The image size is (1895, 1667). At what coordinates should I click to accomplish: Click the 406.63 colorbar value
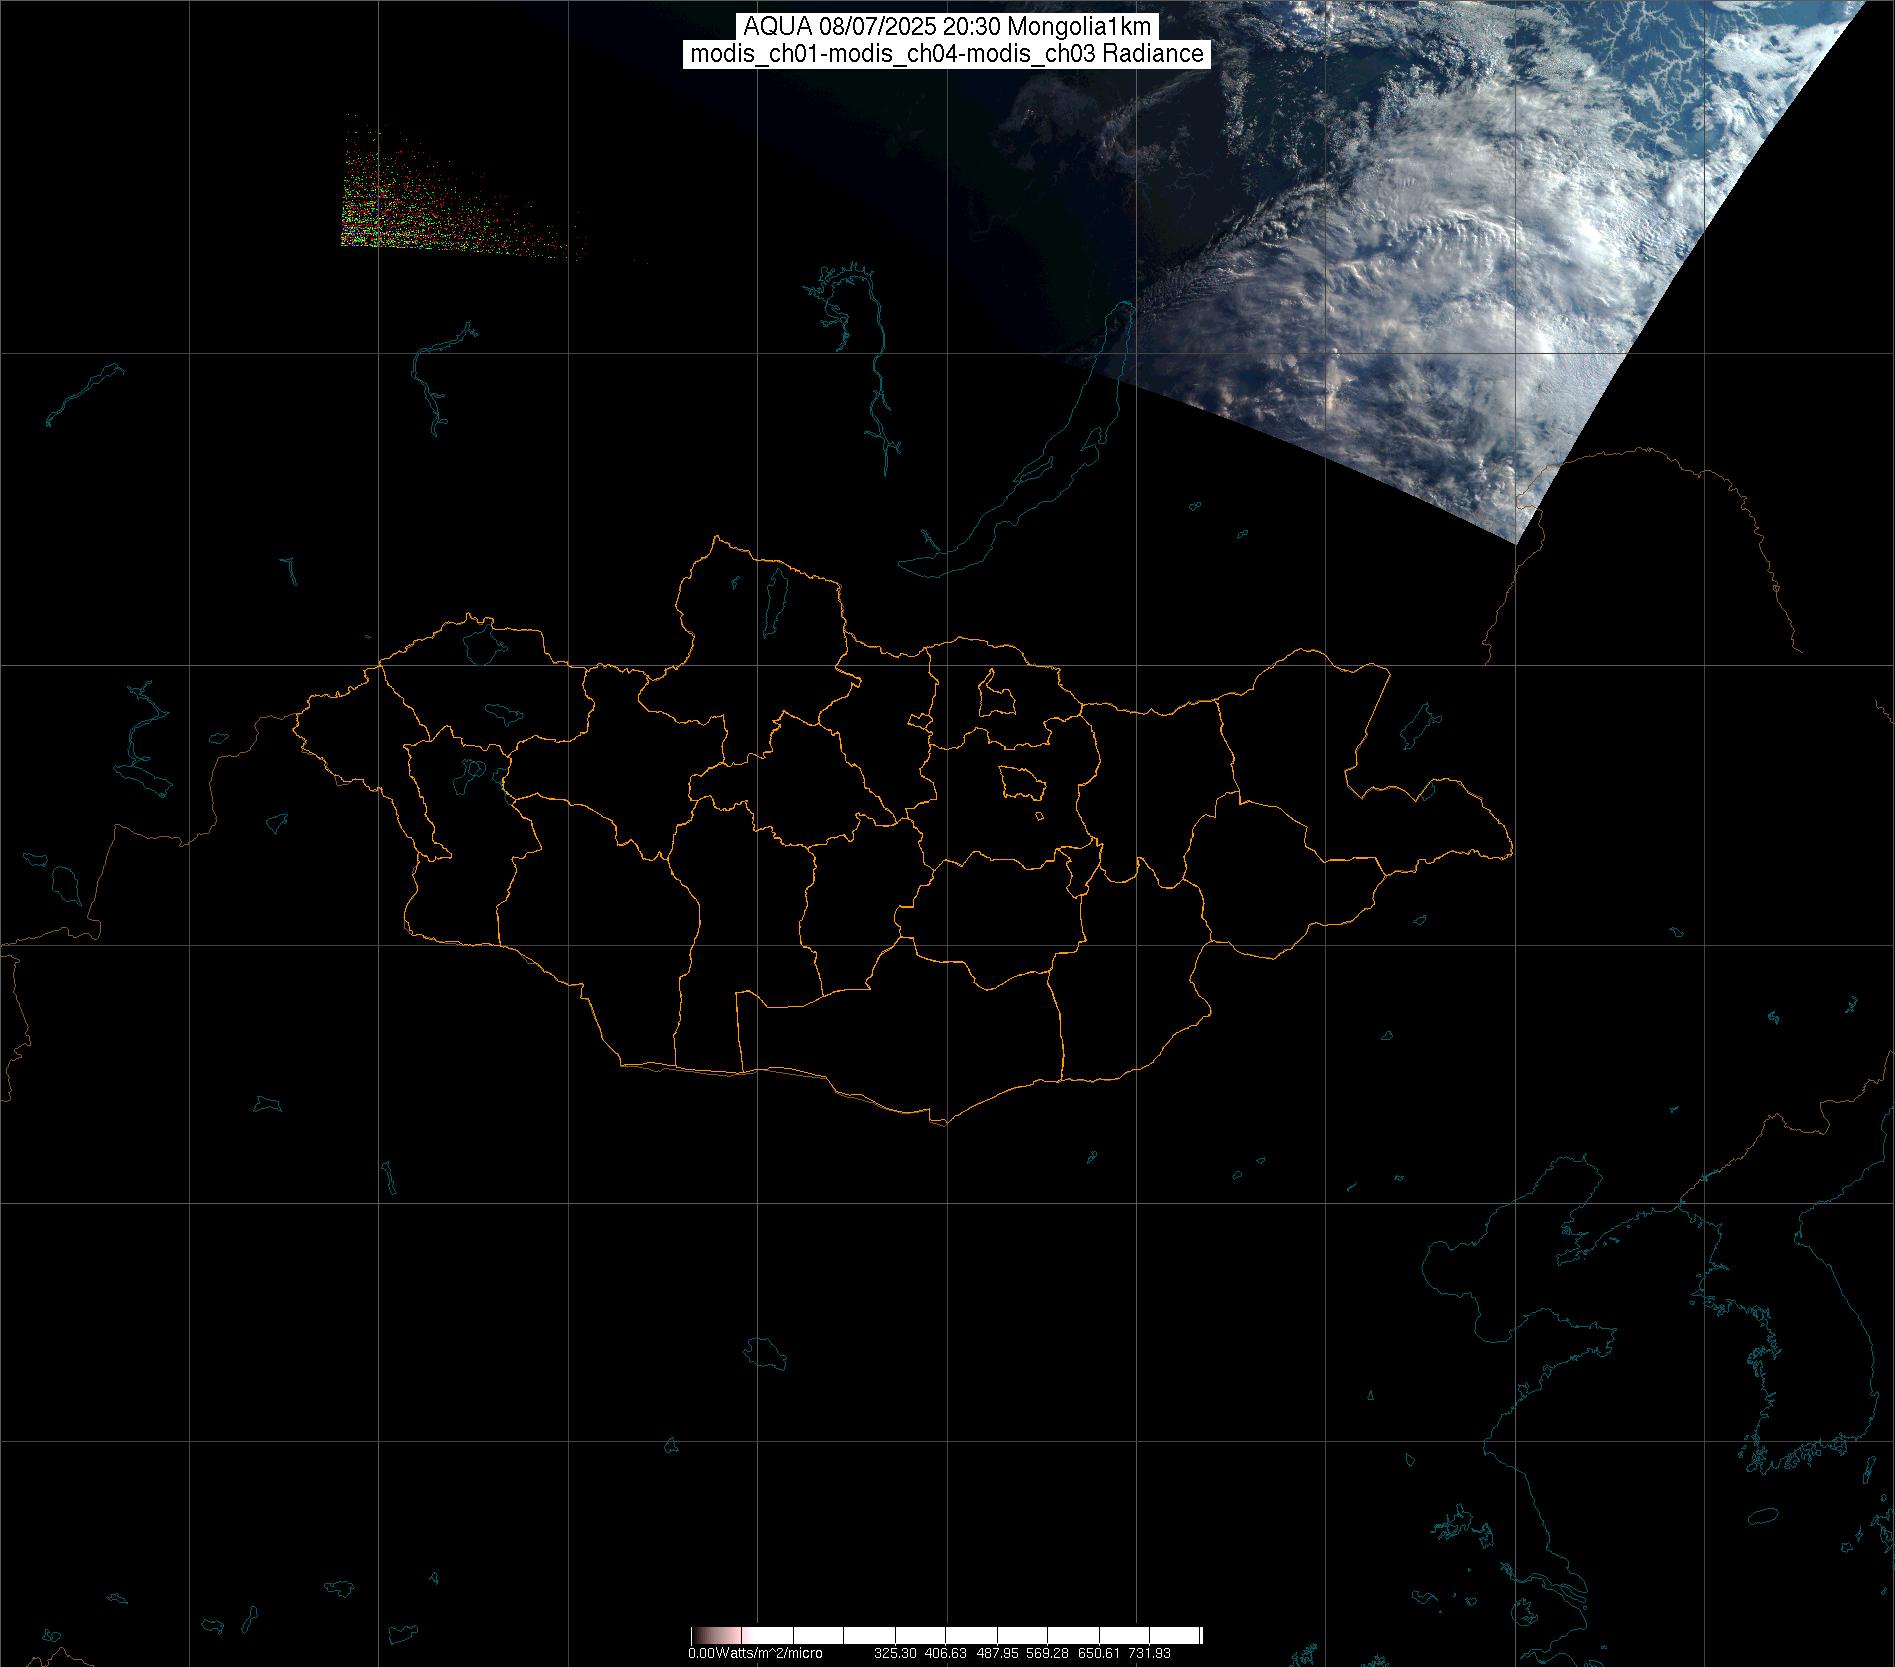[x=945, y=1653]
